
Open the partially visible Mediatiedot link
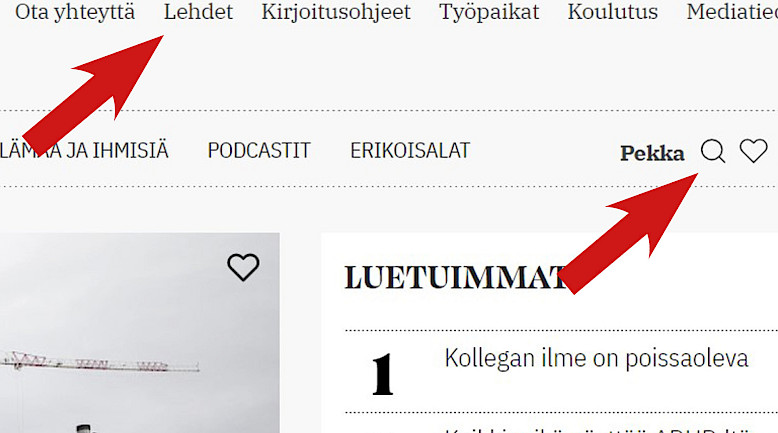coord(732,12)
